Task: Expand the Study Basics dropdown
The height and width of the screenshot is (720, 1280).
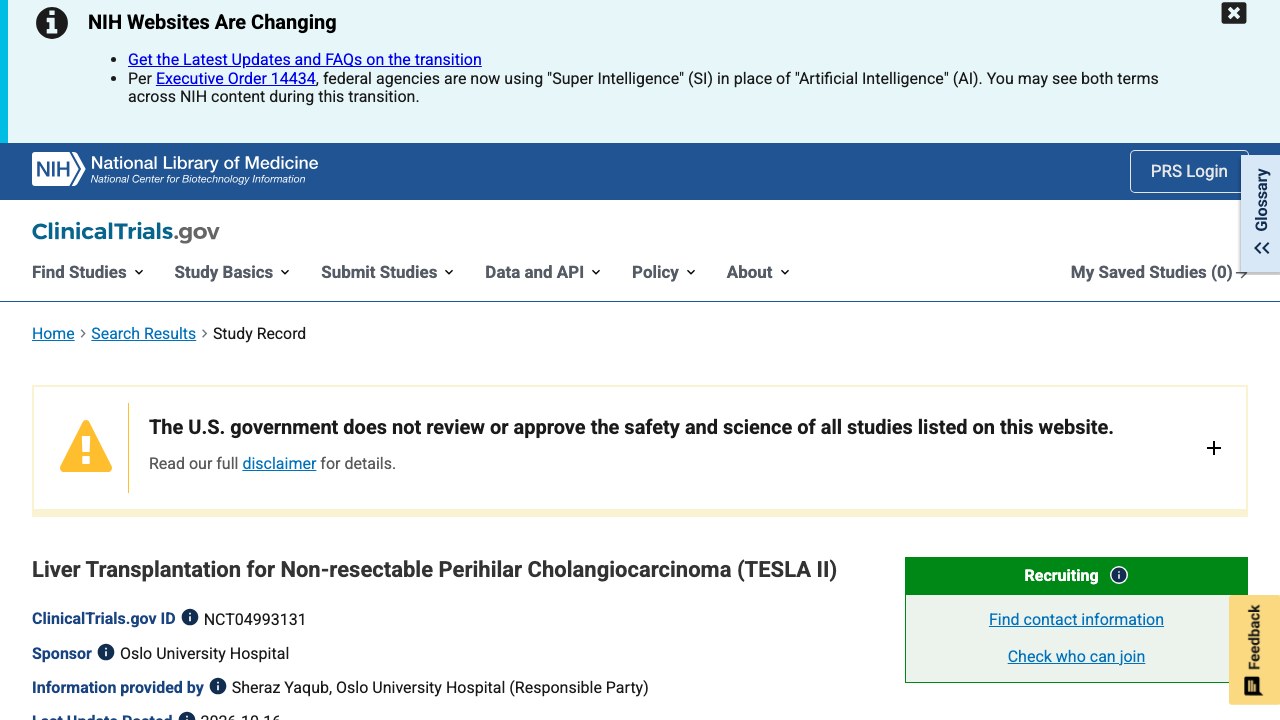Action: 232,272
